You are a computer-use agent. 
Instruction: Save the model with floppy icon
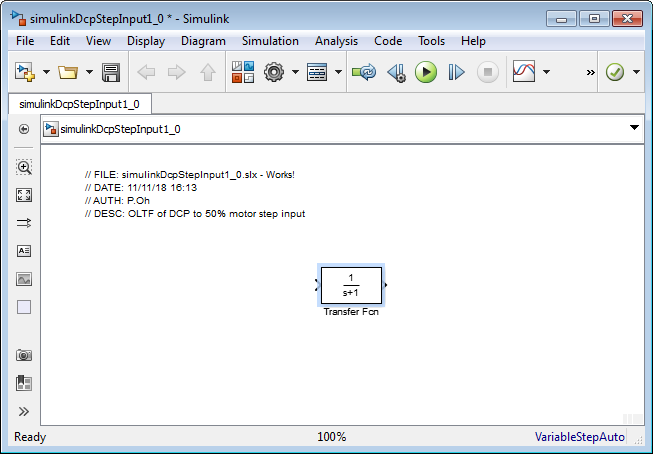point(111,72)
